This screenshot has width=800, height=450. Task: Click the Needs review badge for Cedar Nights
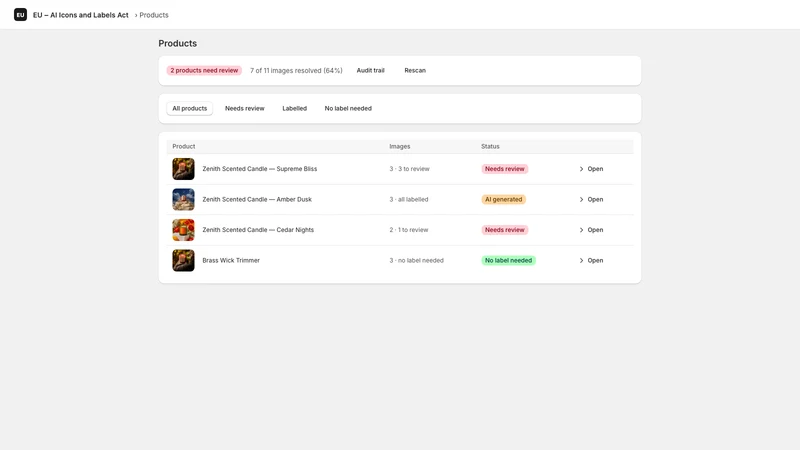pyautogui.click(x=505, y=230)
